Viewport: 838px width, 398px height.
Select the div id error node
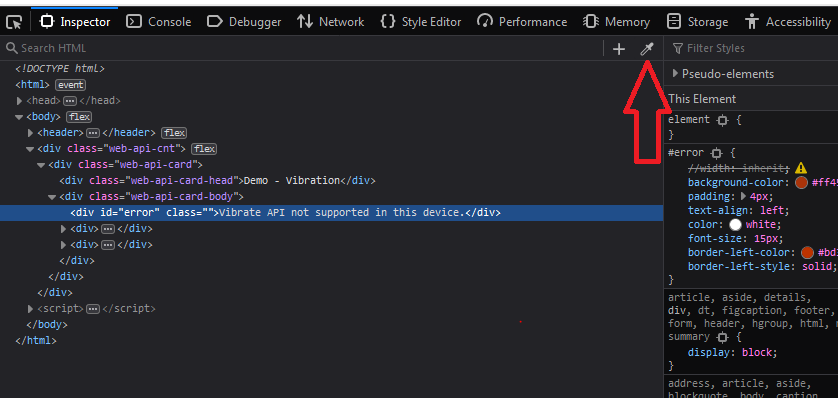331,213
